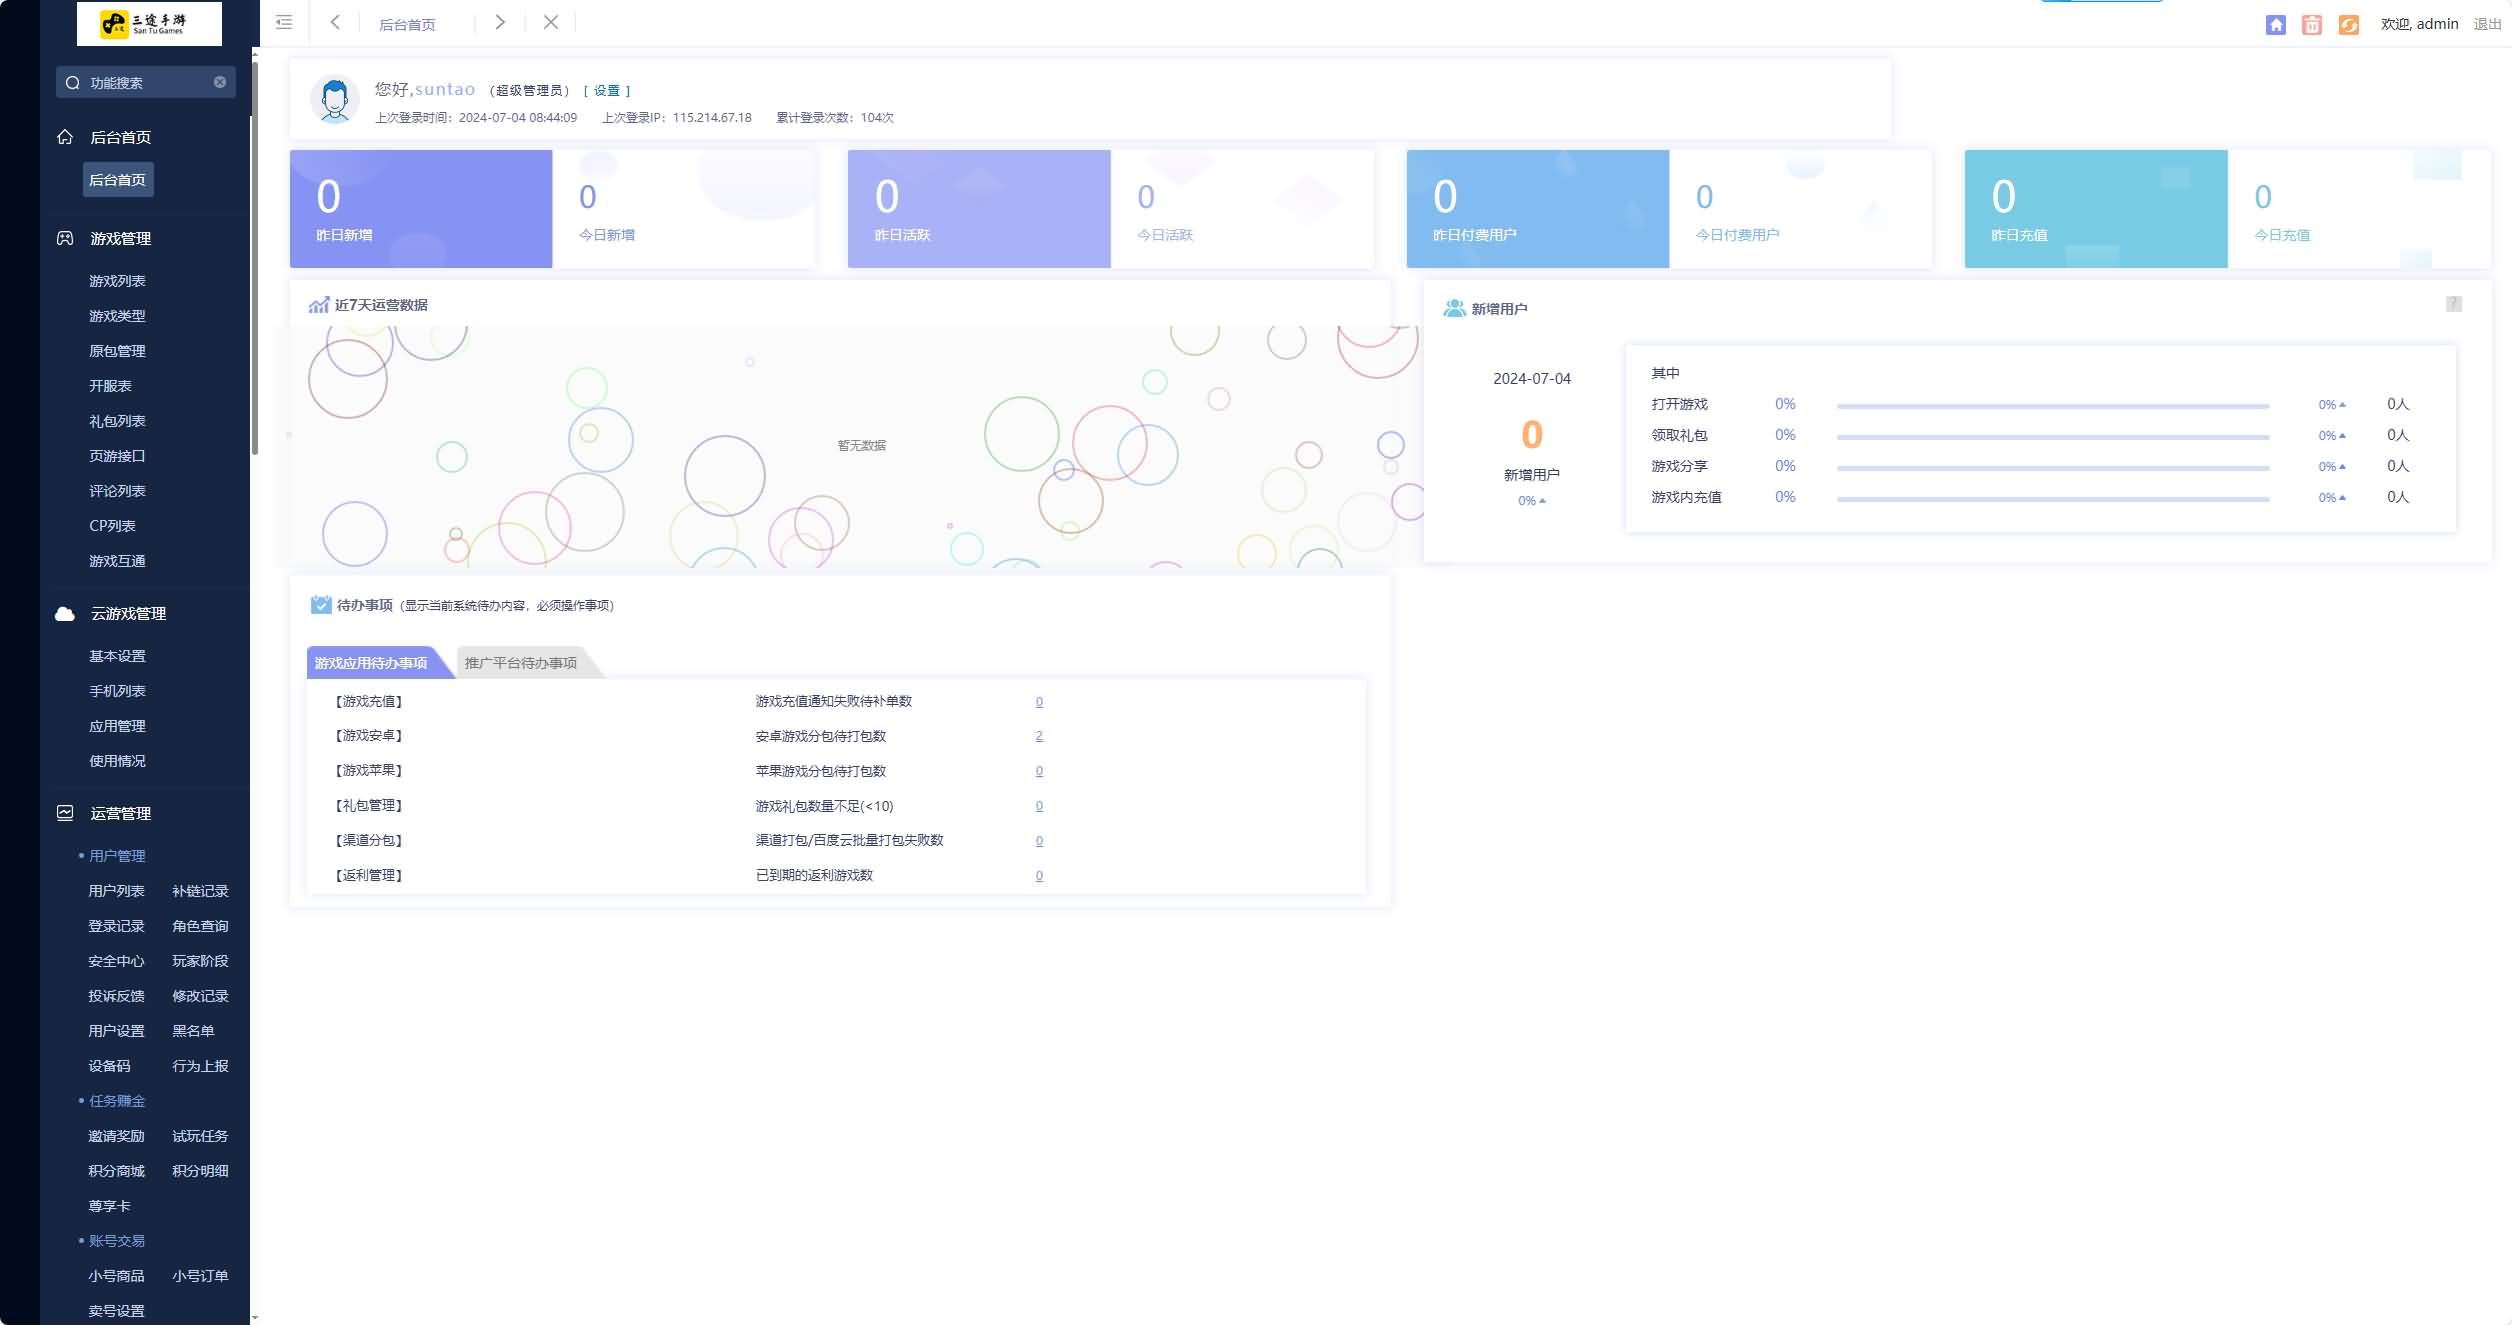This screenshot has width=2512, height=1325.
Task: Click the trash clear-cache icon
Action: click(2312, 25)
